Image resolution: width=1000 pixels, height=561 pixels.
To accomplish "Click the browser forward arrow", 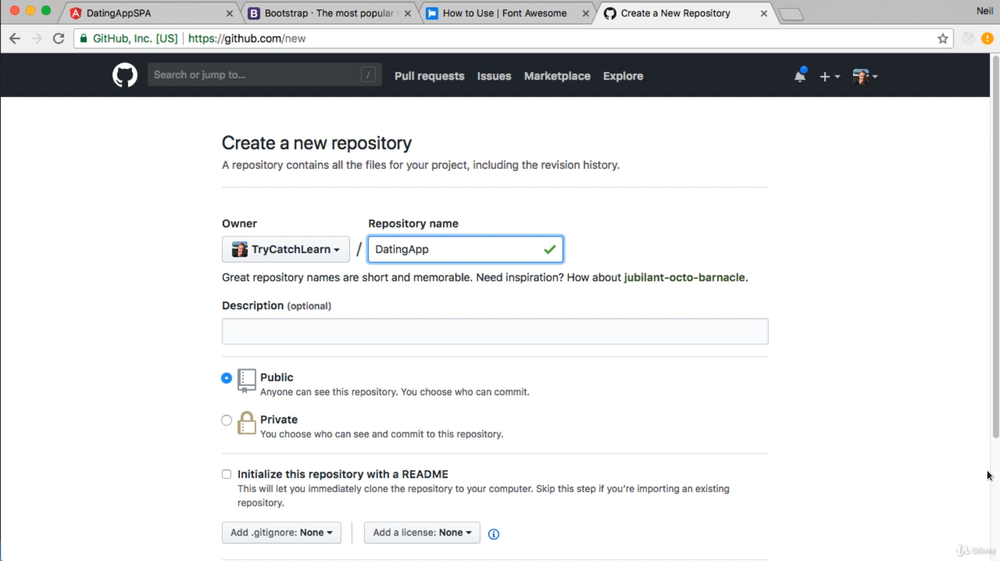I will 36,39.
